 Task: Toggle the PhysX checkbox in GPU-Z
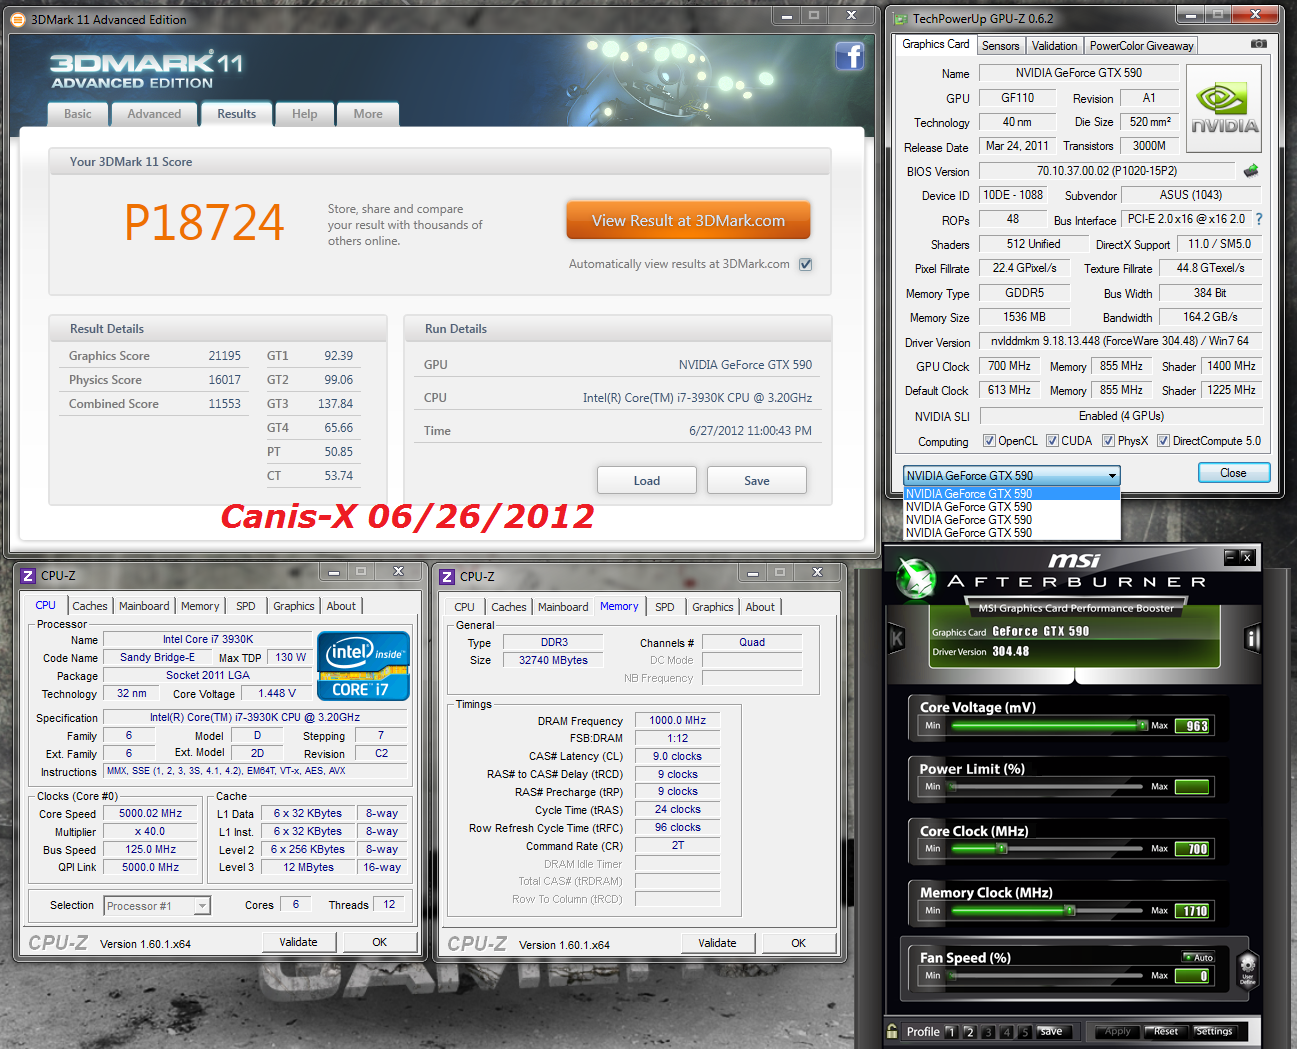[1108, 441]
